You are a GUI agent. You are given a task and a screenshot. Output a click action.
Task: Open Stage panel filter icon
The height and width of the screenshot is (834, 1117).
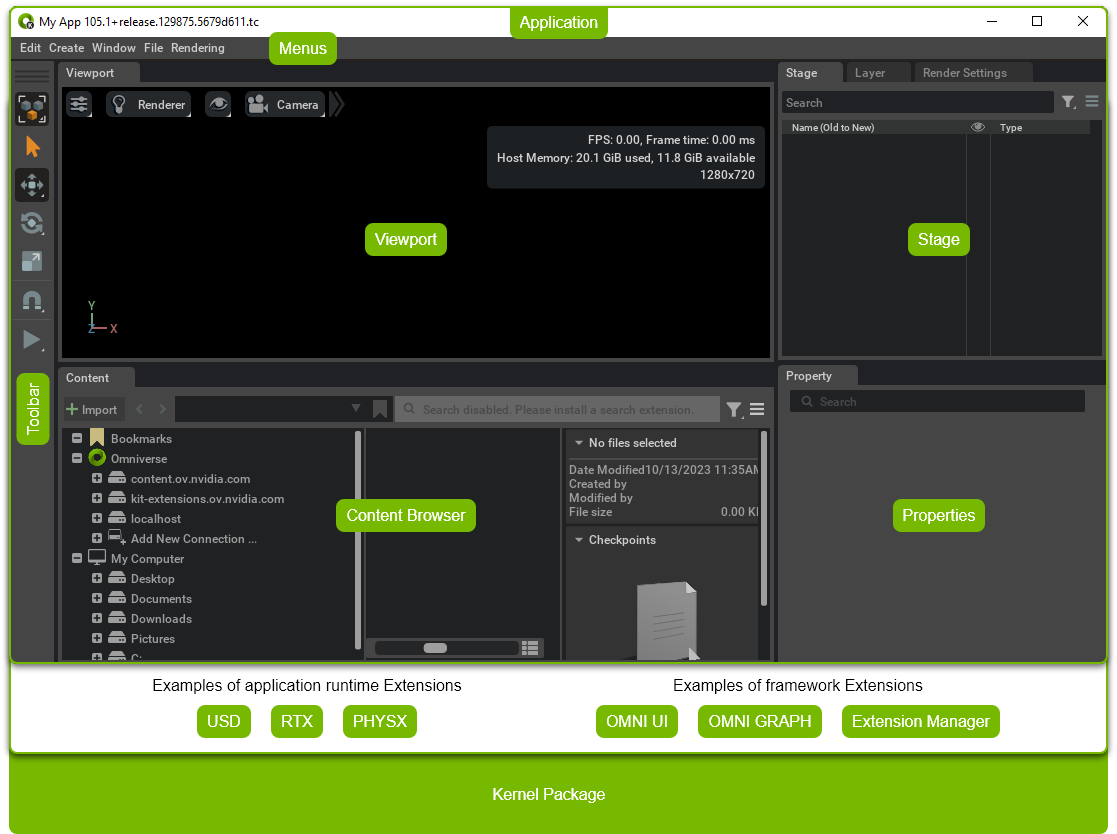point(1068,102)
